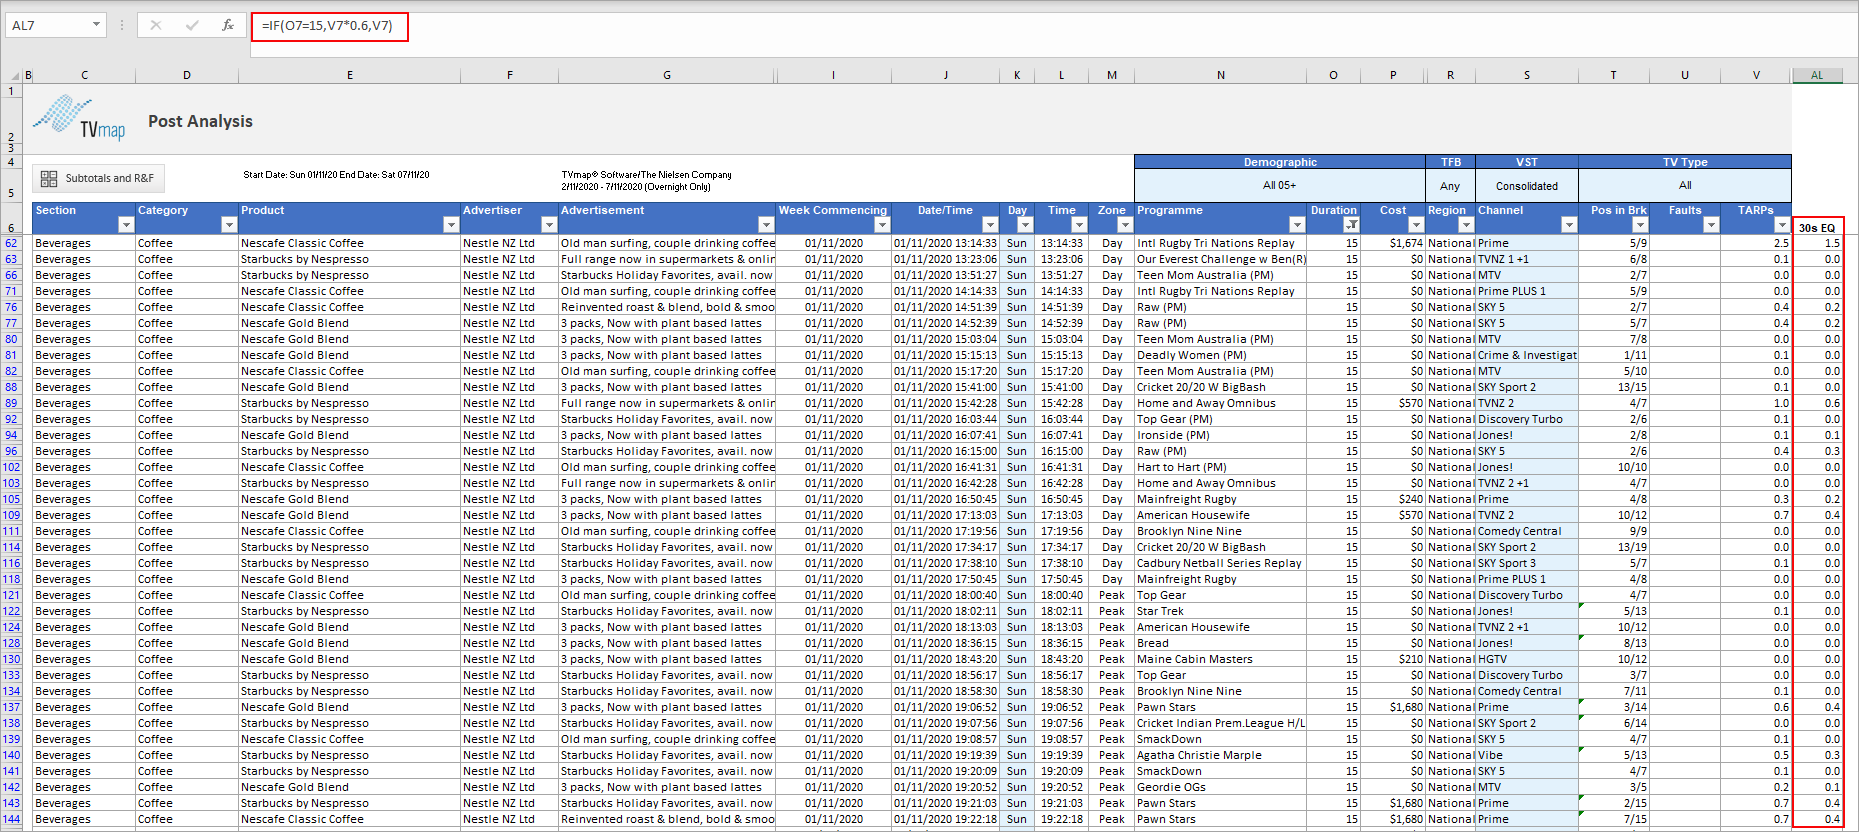The image size is (1859, 832).
Task: Click 'Cadbury Netball Series Replay' programme cell
Action: (x=1221, y=563)
